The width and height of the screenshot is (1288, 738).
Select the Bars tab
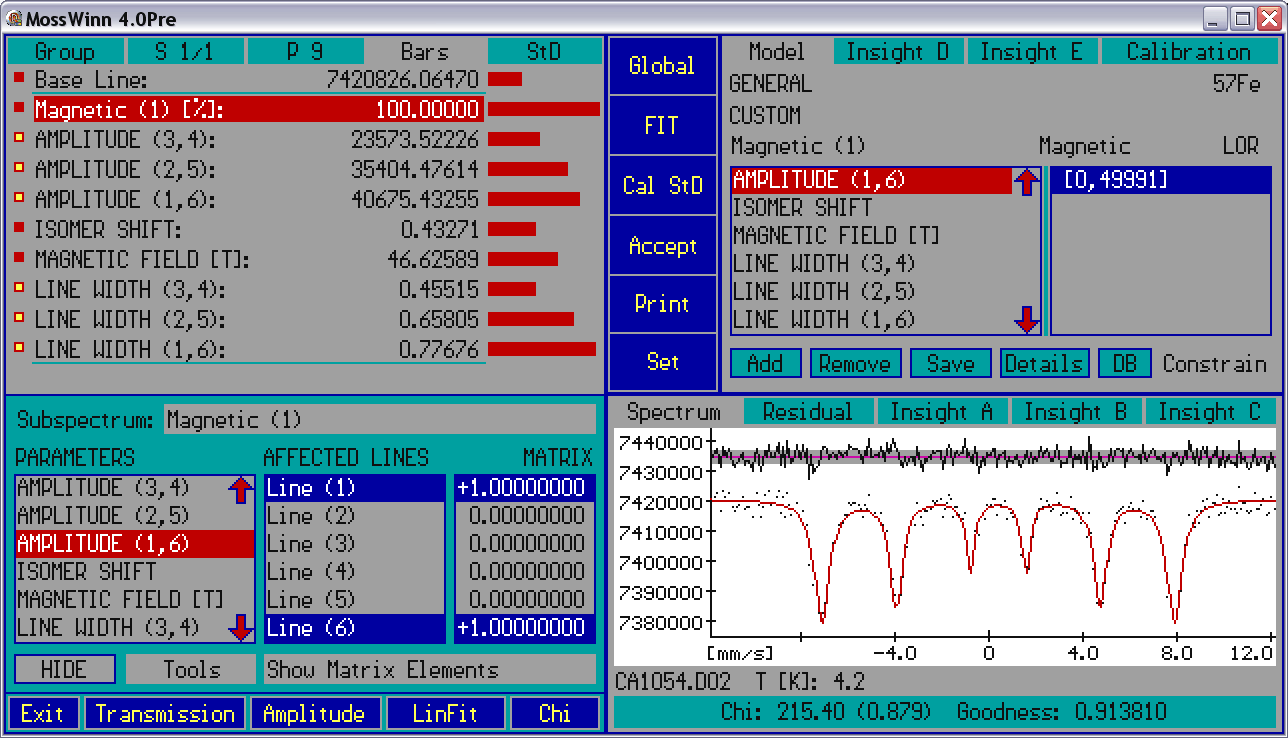[425, 52]
